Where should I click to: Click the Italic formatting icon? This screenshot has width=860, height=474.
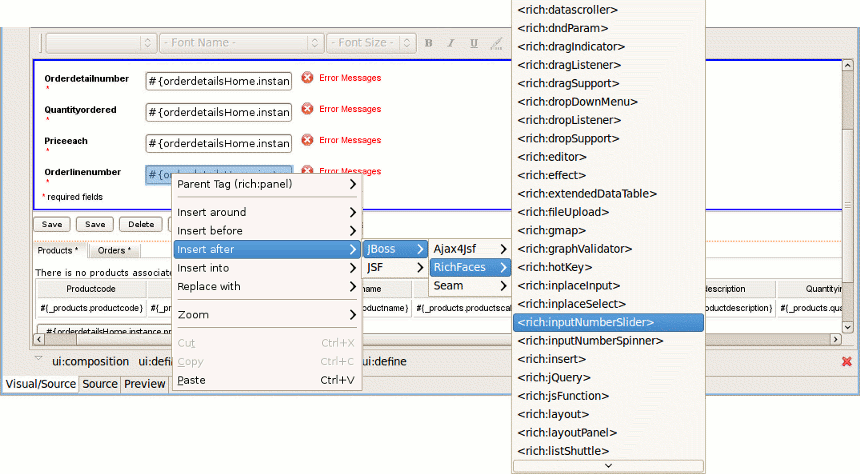click(451, 43)
